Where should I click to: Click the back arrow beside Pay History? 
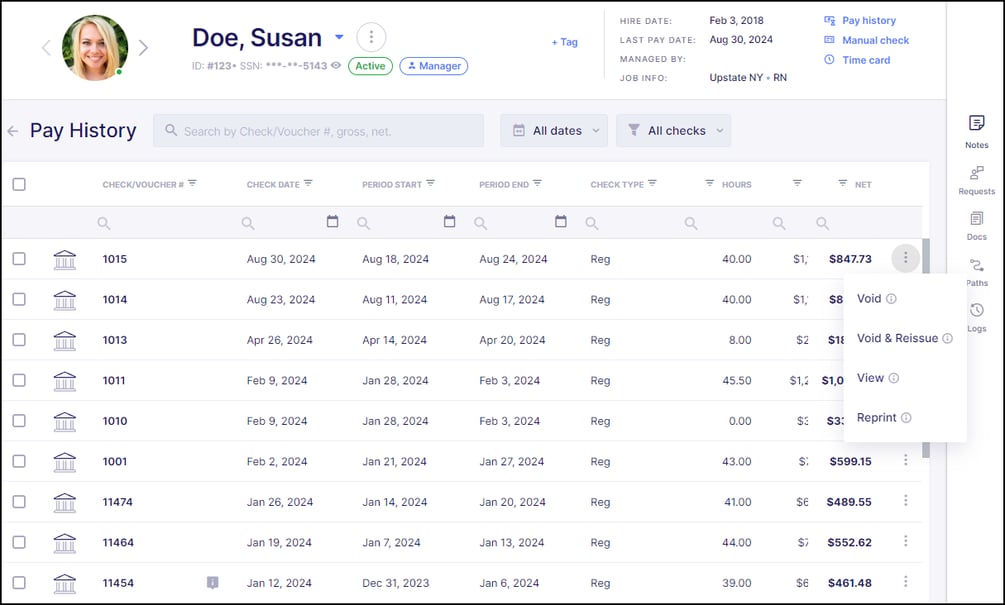click(x=13, y=131)
